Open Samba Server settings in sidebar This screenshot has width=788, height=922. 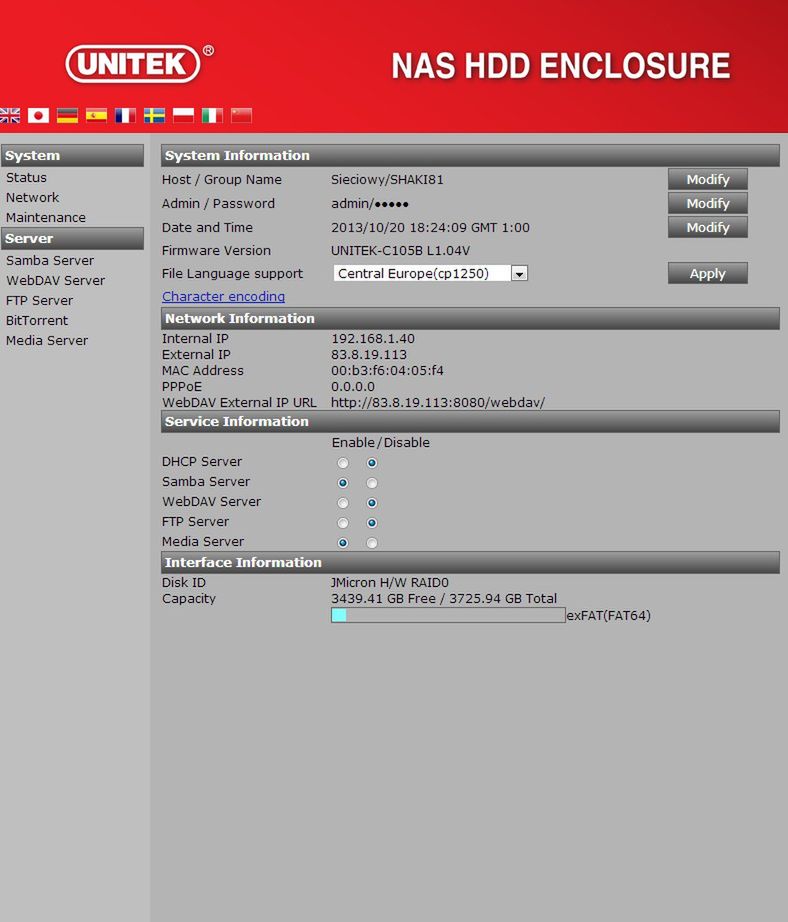coord(50,260)
